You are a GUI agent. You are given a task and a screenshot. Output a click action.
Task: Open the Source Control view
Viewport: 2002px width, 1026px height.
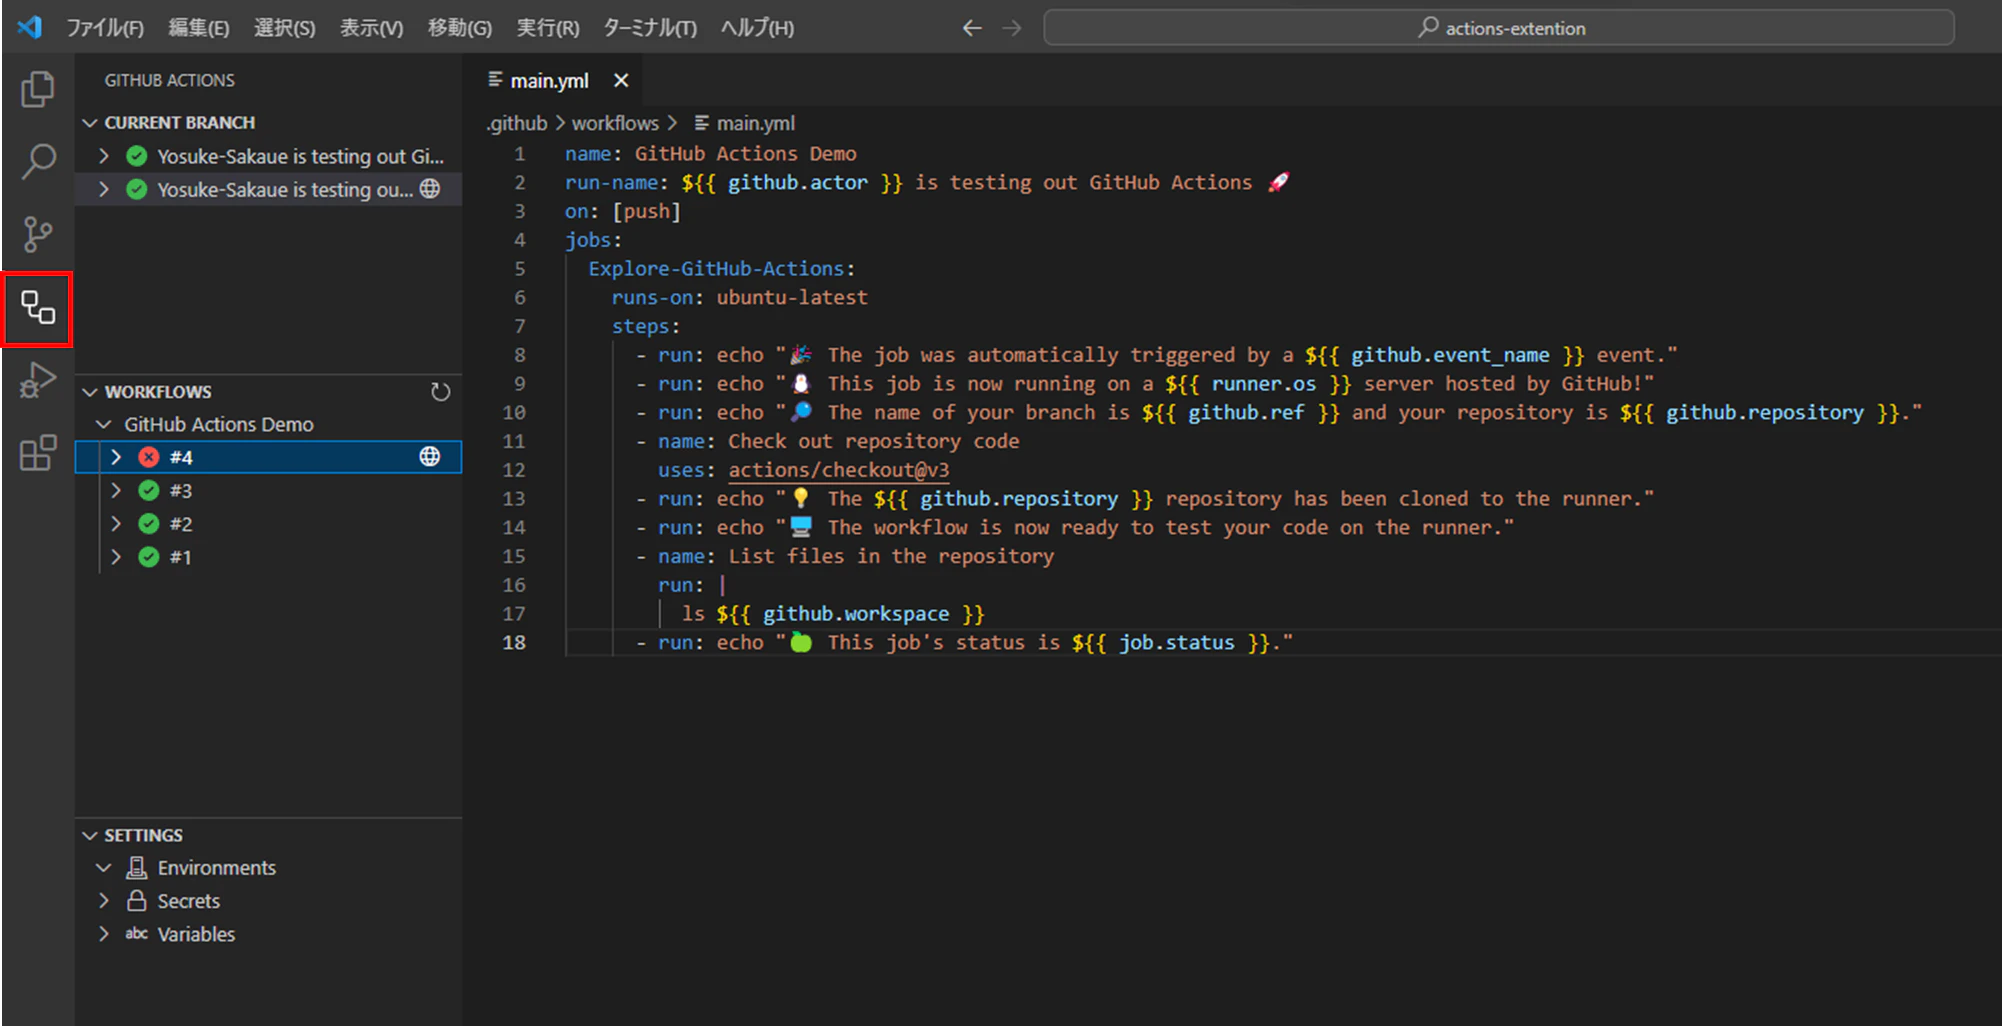point(37,235)
